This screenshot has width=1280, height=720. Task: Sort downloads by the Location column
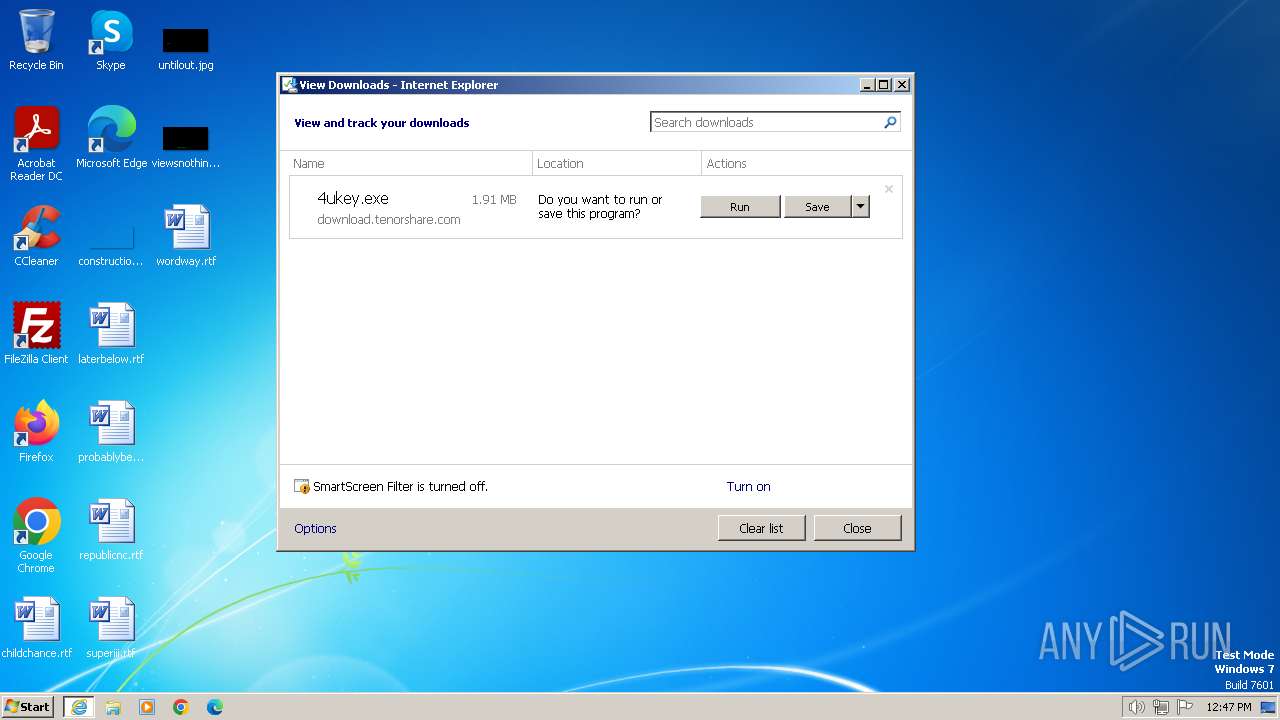[617, 163]
